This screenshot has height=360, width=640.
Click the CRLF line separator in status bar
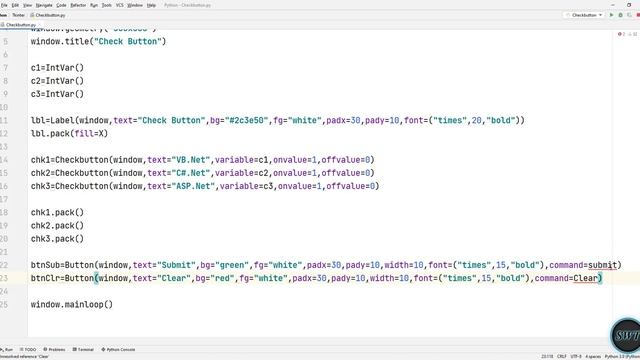(x=562, y=357)
